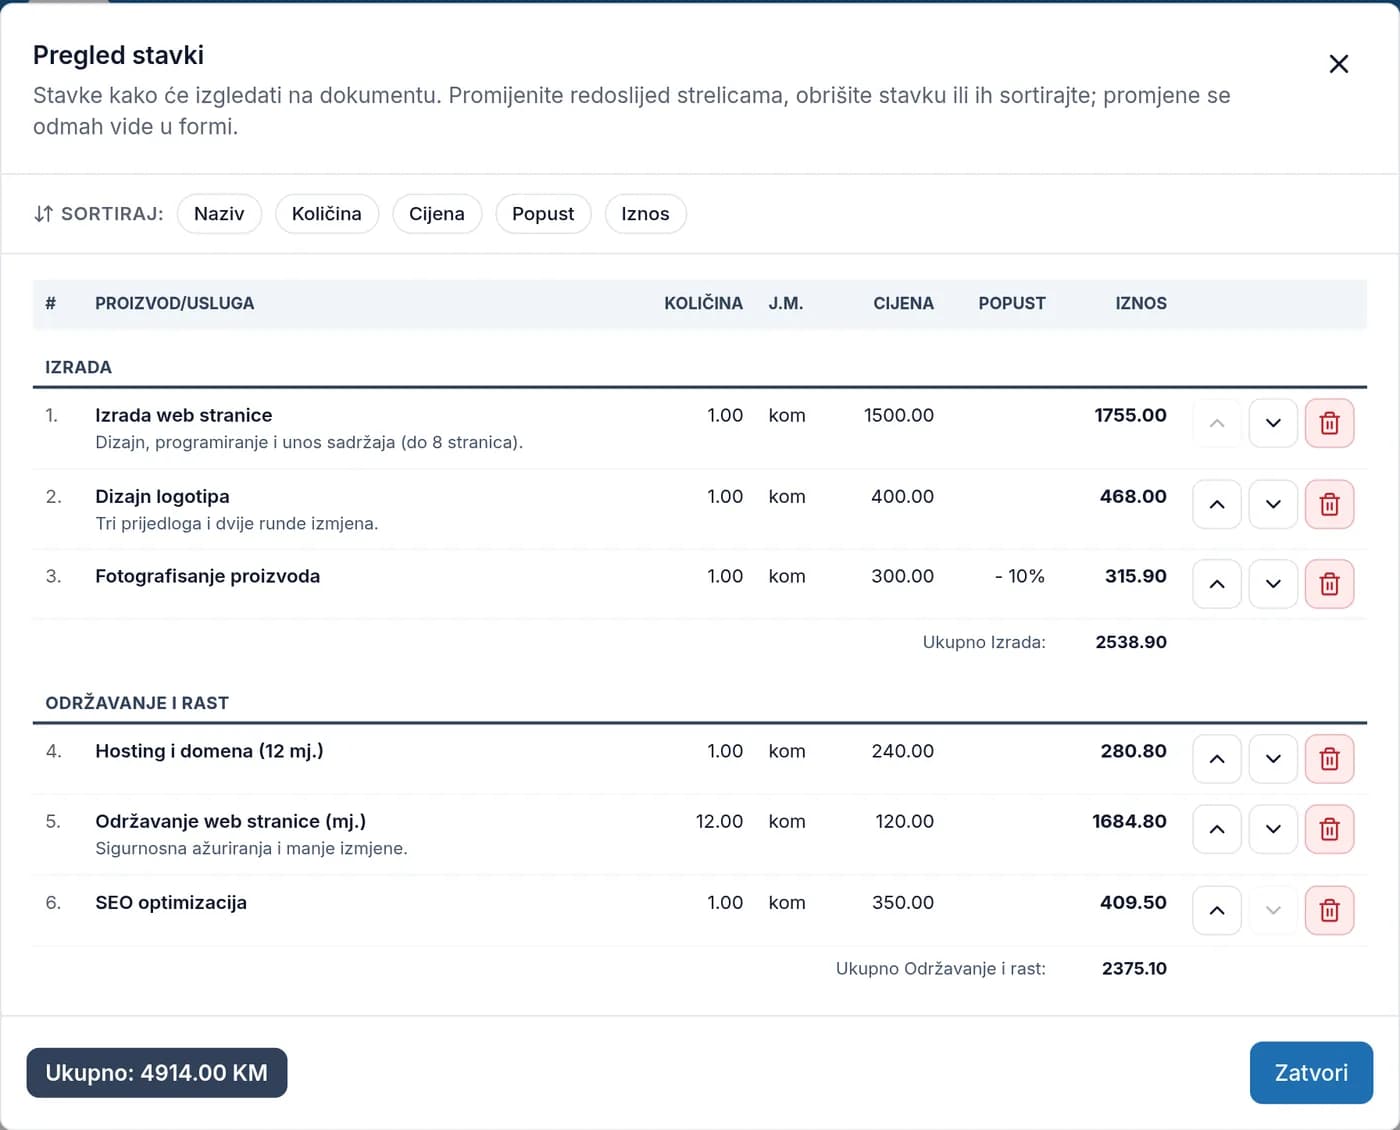
Task: Click the Zatvori button
Action: click(1311, 1073)
